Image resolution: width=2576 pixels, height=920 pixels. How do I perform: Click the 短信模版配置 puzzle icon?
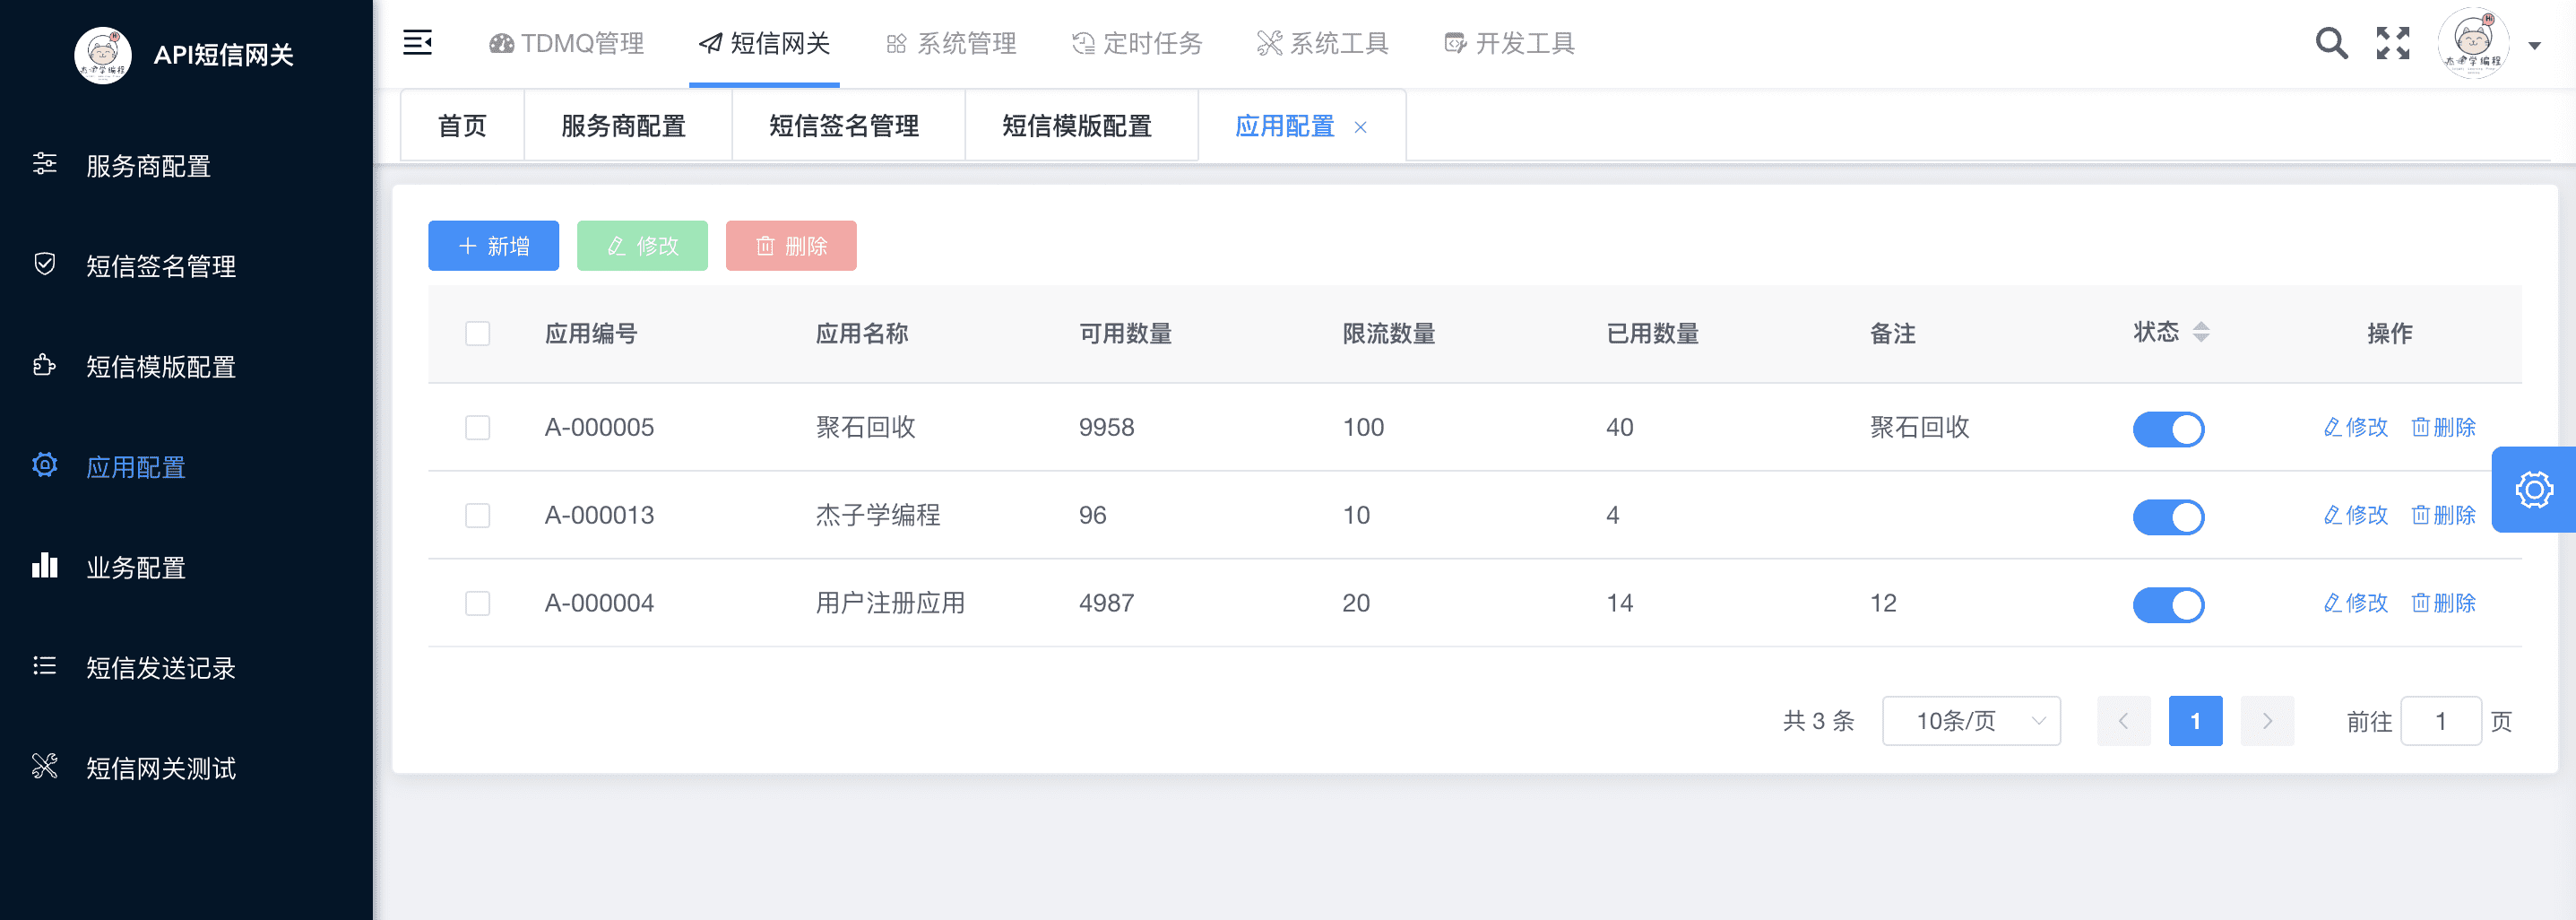click(x=44, y=365)
